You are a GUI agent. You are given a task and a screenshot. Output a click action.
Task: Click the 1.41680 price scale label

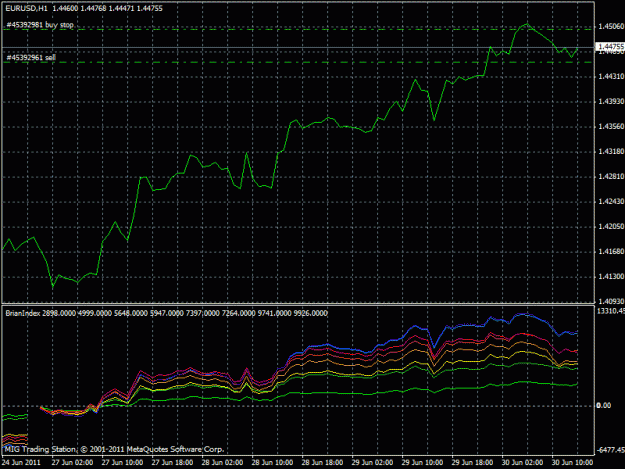[x=611, y=251]
